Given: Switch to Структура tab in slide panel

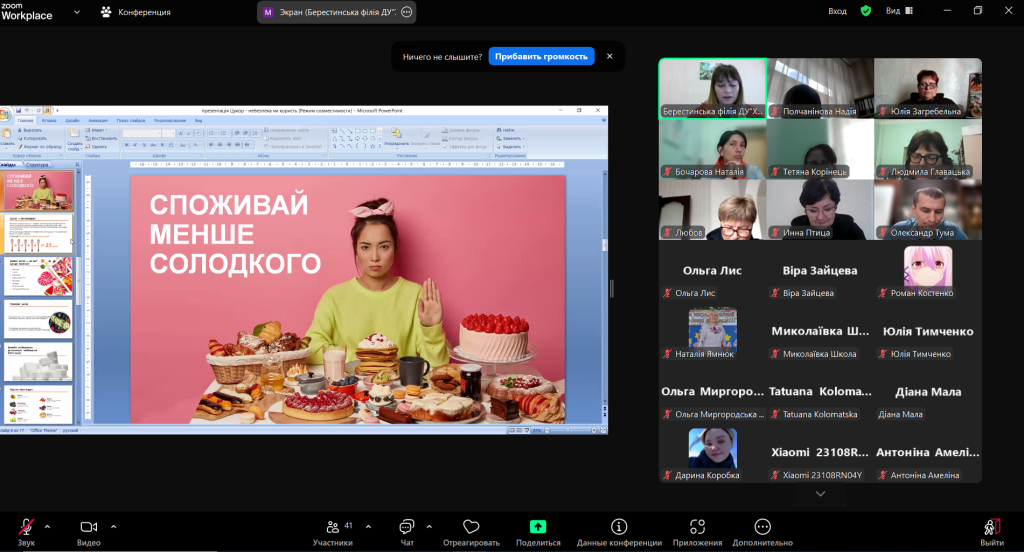Looking at the screenshot, I should (37, 165).
